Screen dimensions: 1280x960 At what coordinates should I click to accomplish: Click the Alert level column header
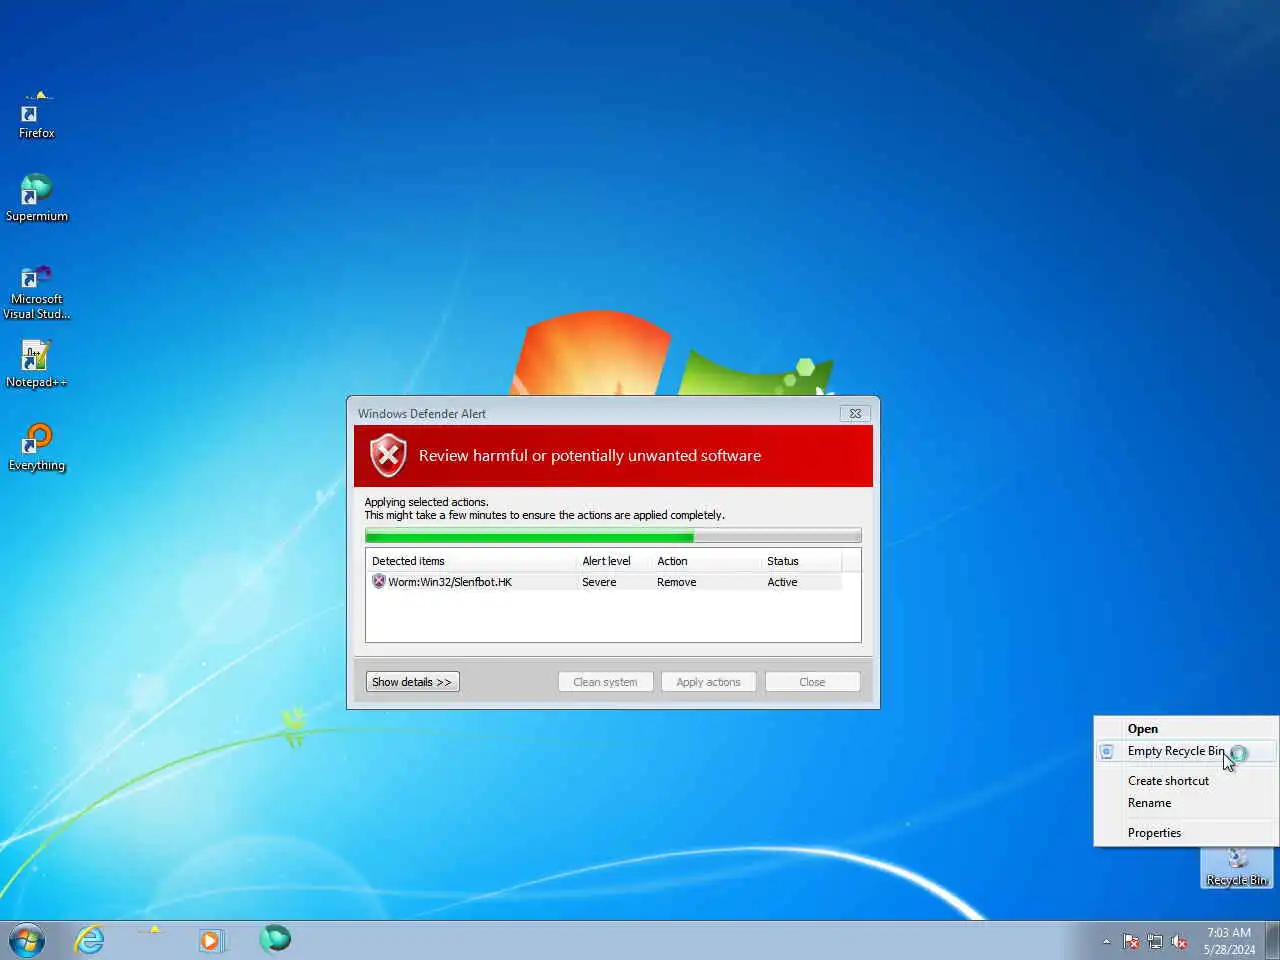pos(614,561)
